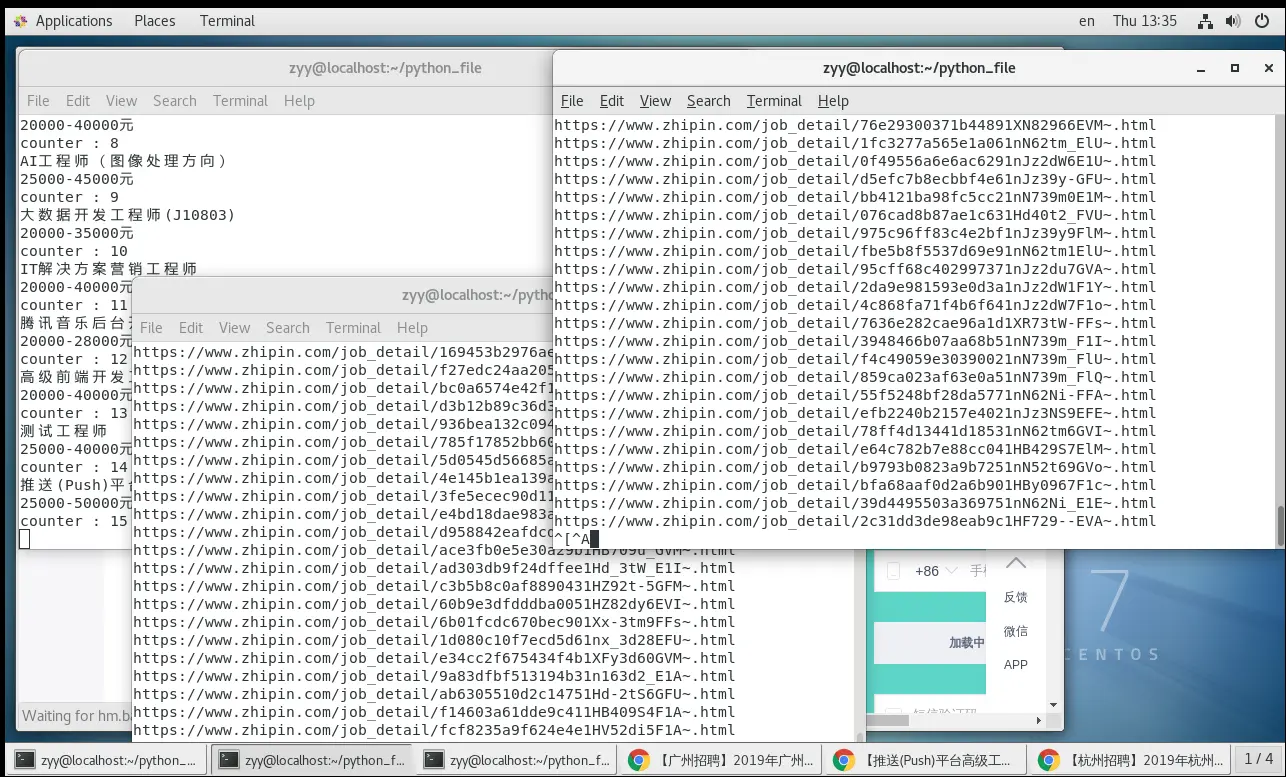Switch to first zyy@localhost terminal taskbar button
The height and width of the screenshot is (777, 1286).
click(107, 760)
